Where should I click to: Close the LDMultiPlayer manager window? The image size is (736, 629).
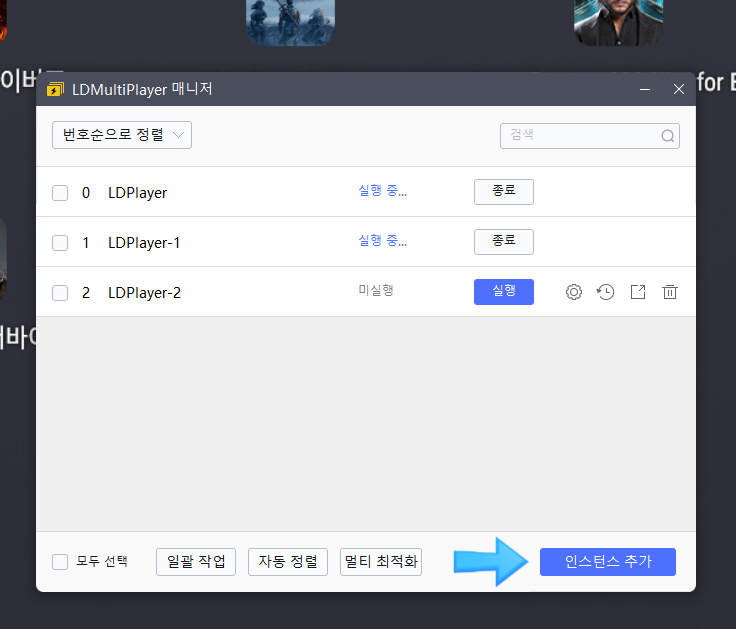tap(679, 89)
